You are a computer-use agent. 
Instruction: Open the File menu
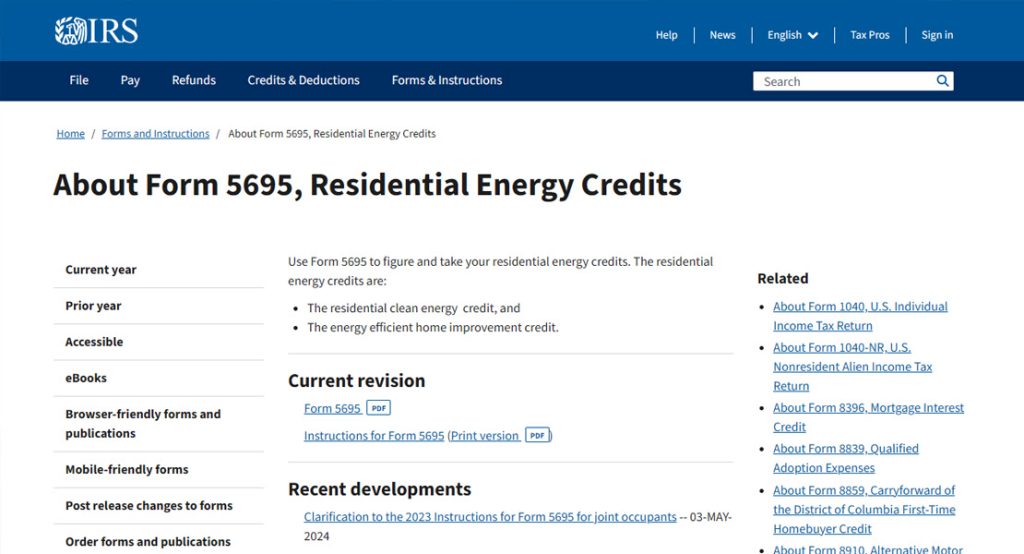79,80
